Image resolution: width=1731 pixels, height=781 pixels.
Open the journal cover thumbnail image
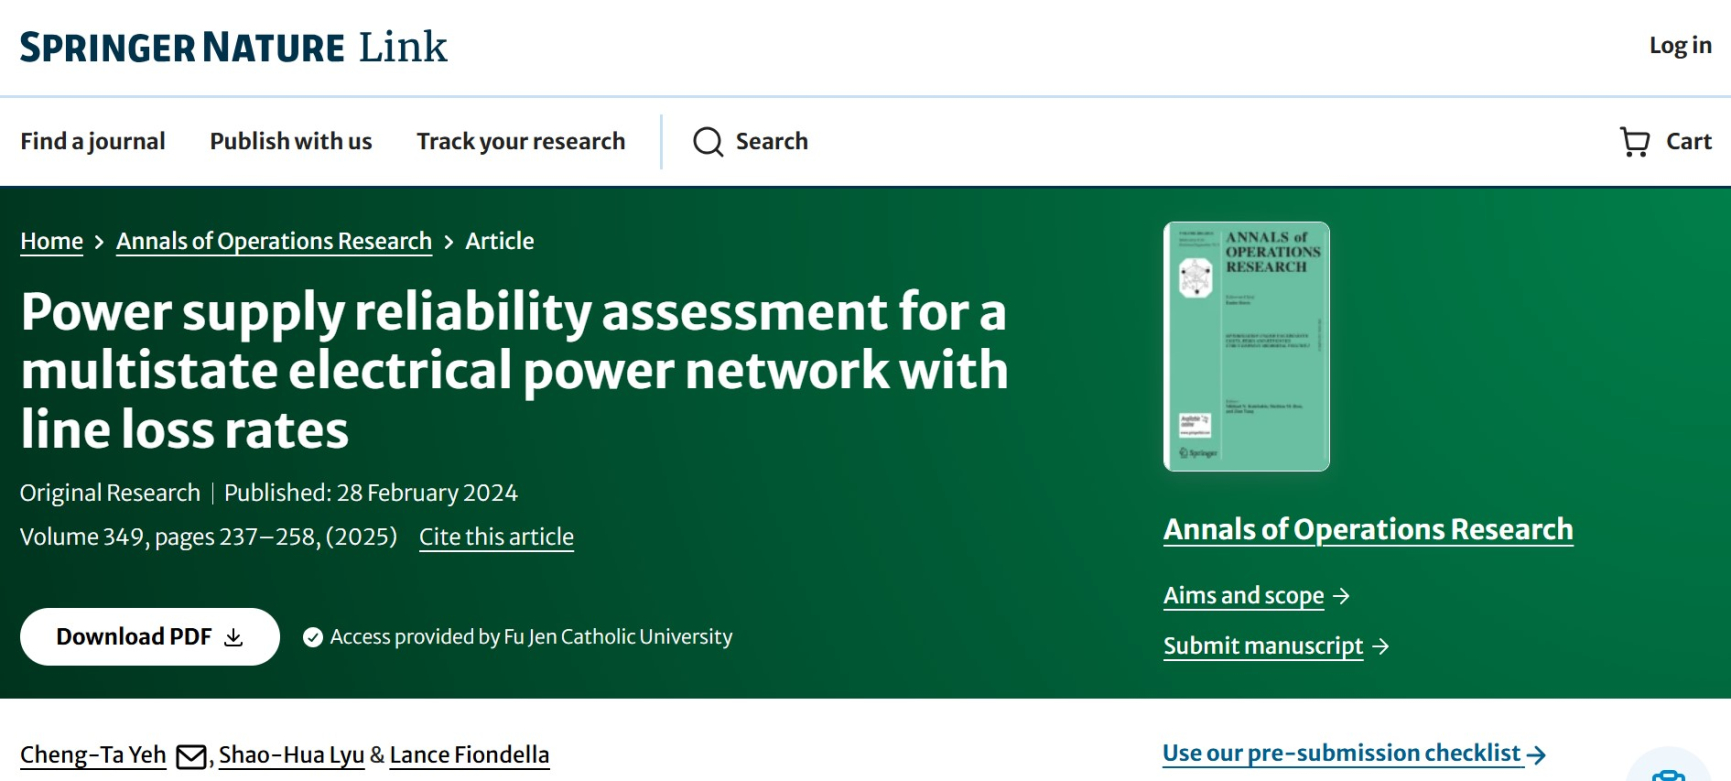pos(1246,346)
